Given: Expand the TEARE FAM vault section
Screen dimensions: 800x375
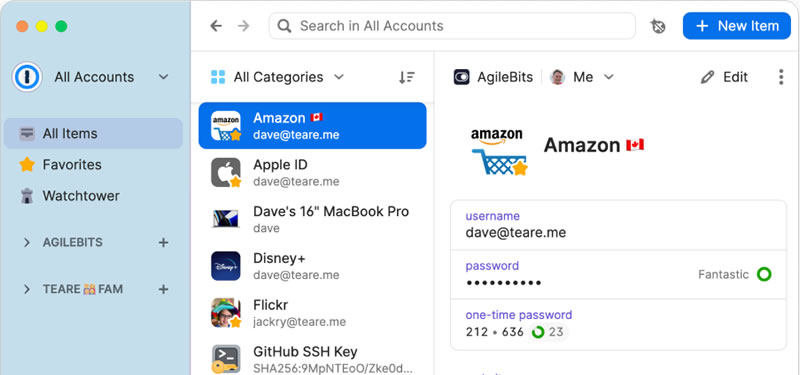Looking at the screenshot, I should [x=27, y=289].
